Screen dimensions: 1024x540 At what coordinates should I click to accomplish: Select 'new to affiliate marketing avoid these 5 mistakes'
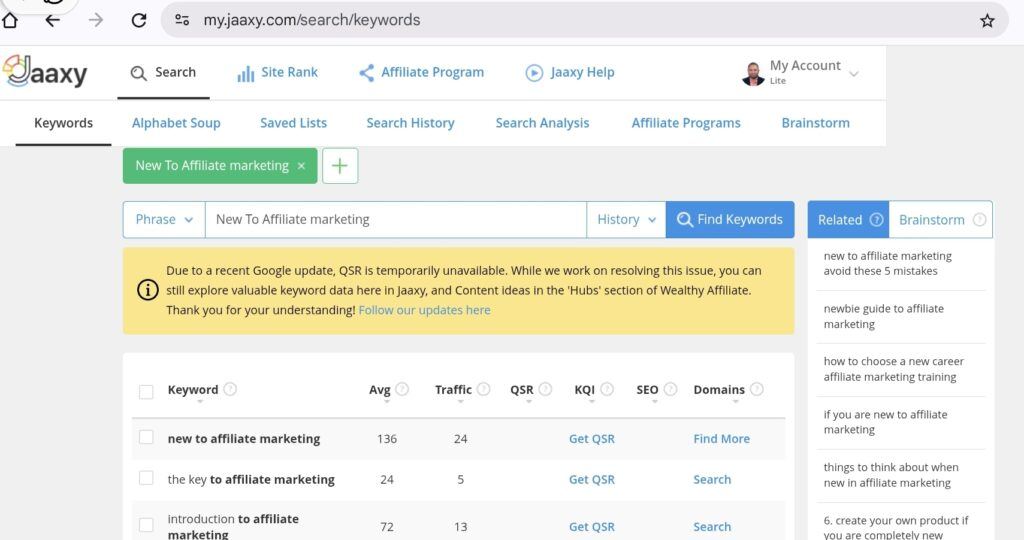(888, 263)
